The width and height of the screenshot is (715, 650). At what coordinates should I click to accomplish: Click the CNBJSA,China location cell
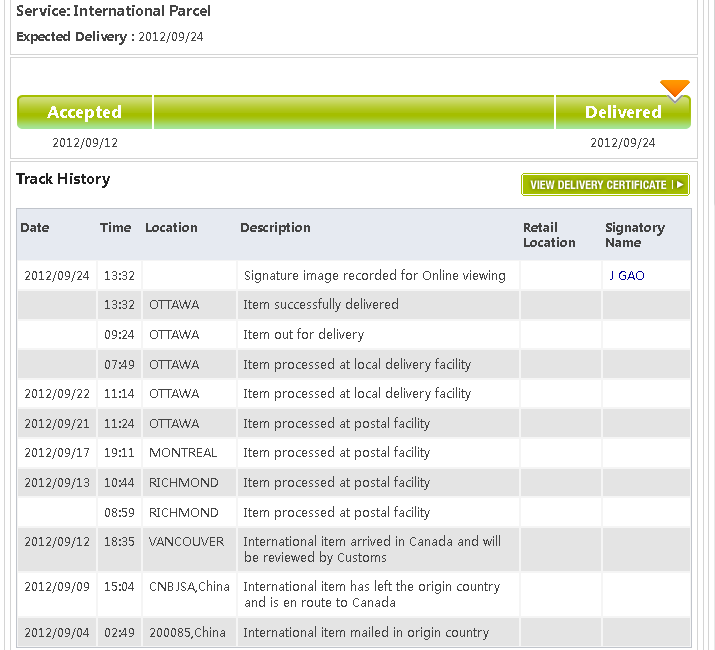pyautogui.click(x=190, y=587)
